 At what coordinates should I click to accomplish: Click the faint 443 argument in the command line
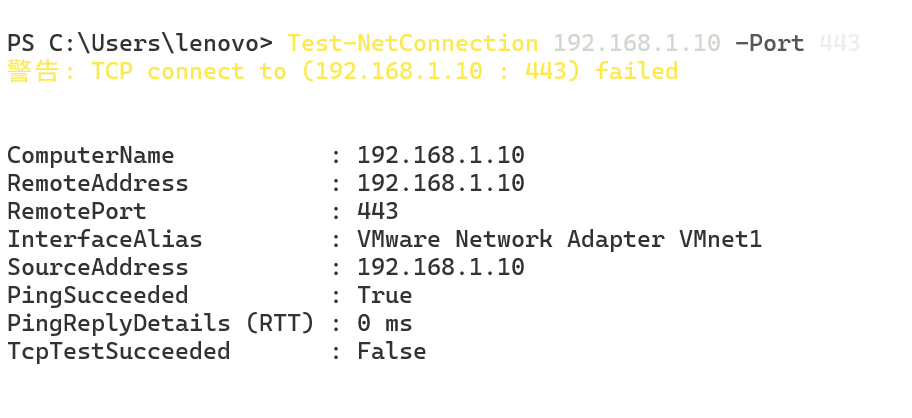click(839, 44)
